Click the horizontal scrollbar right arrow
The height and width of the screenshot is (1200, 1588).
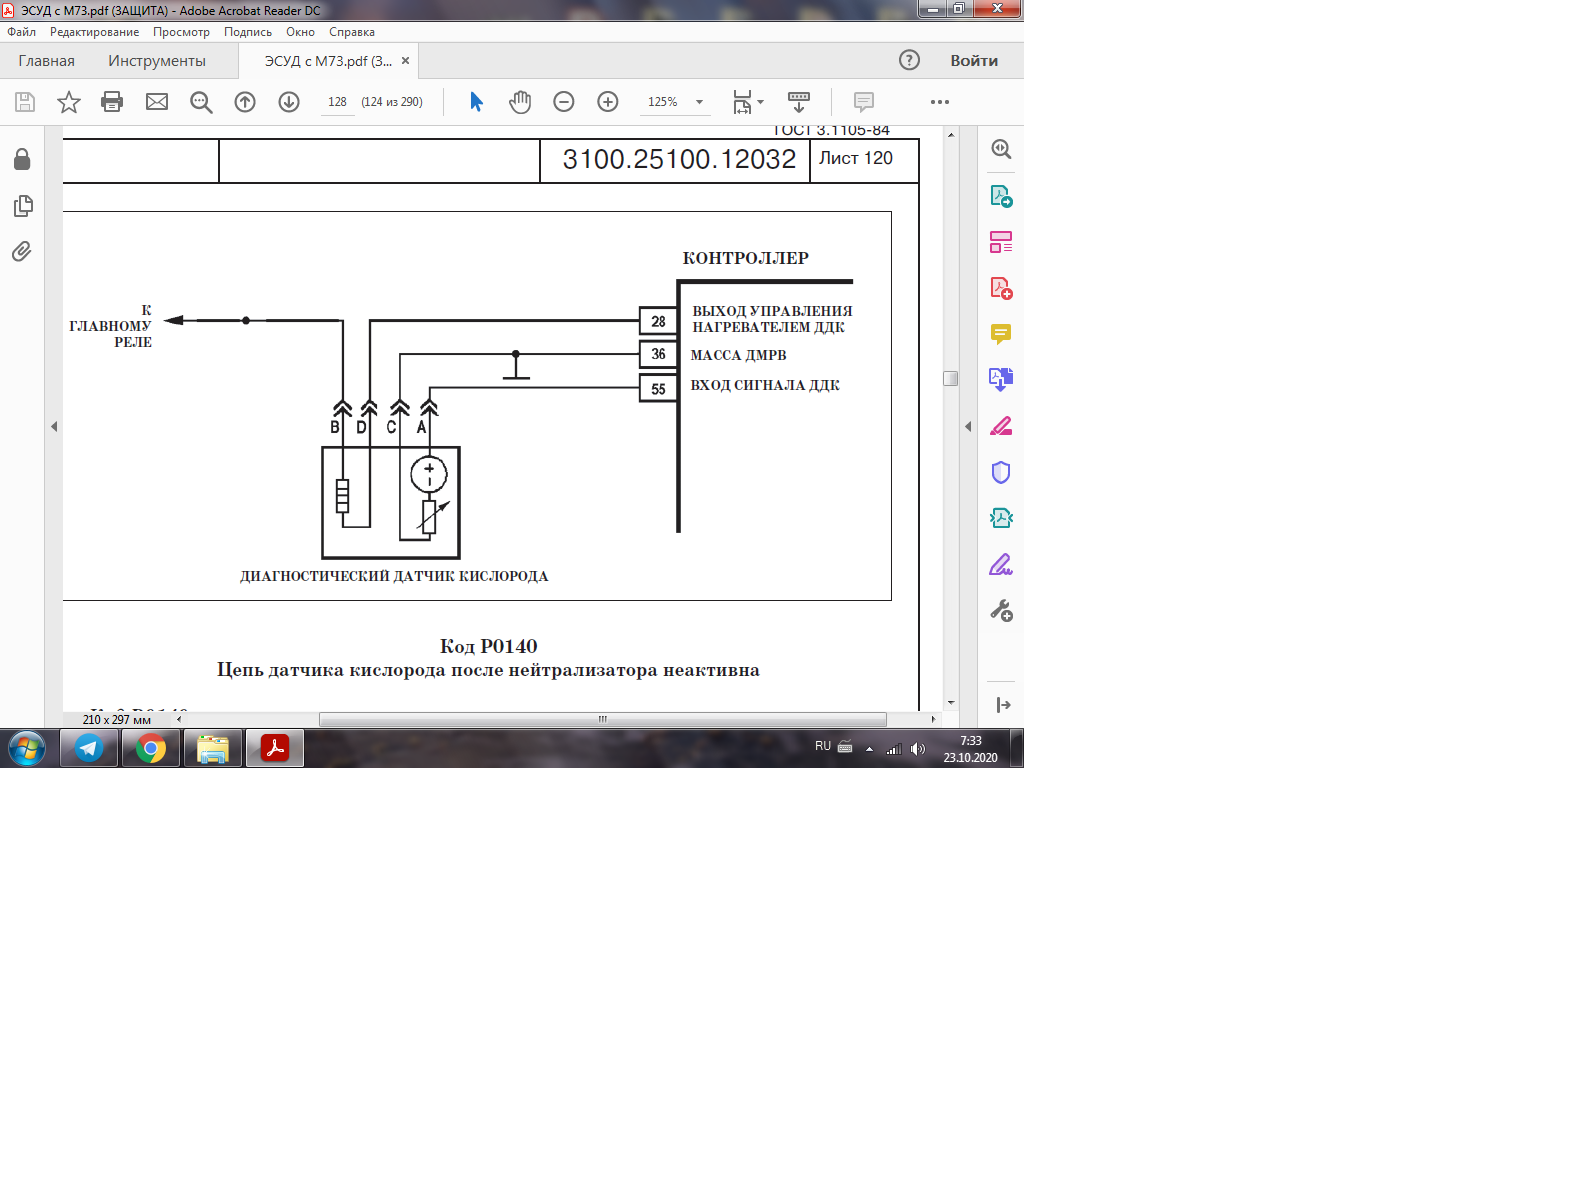click(933, 719)
